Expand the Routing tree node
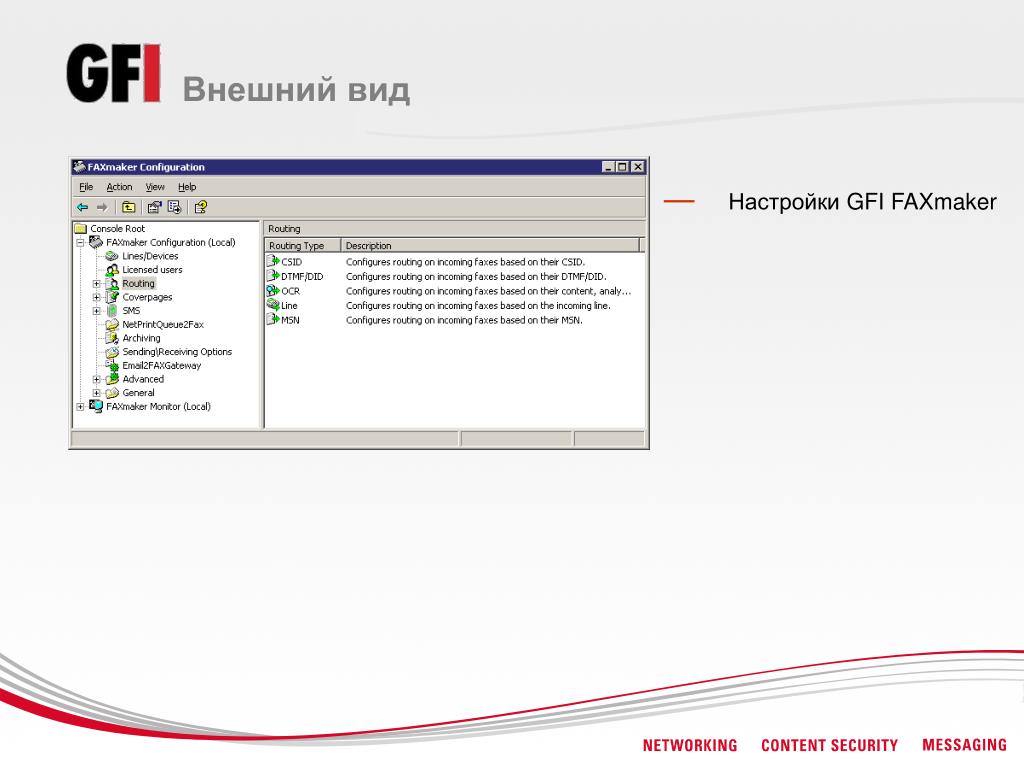The image size is (1024, 768). tap(97, 284)
